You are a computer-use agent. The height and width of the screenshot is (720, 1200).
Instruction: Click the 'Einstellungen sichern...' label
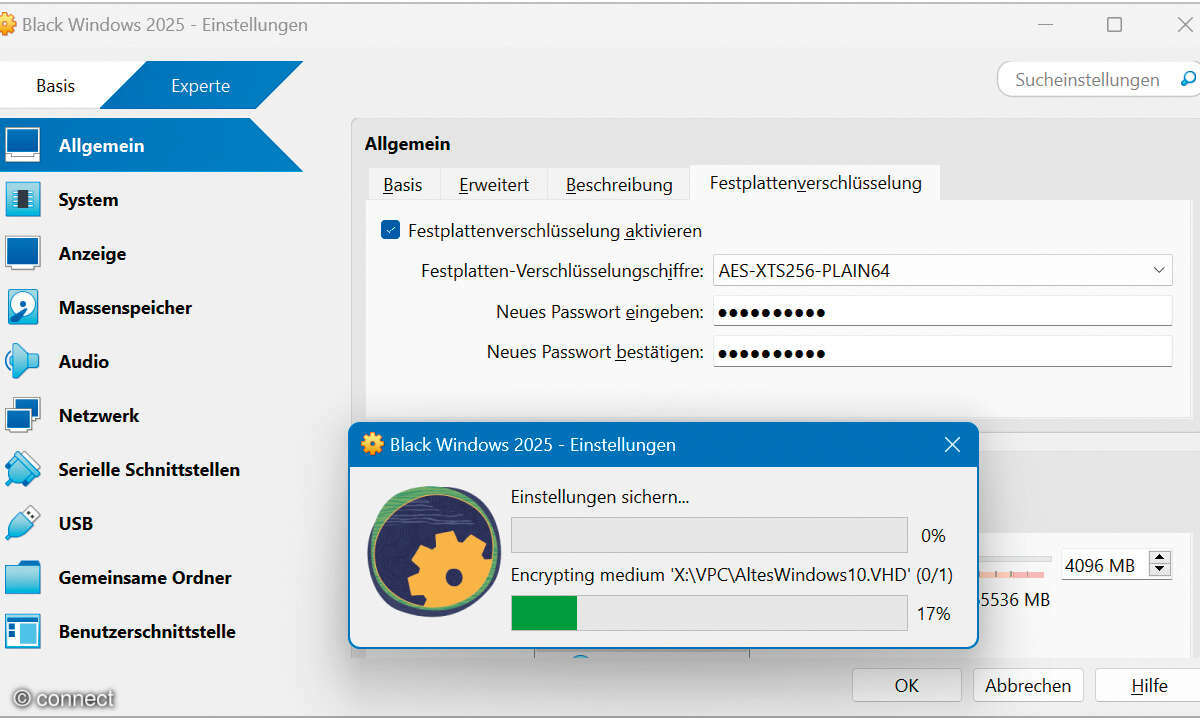click(x=600, y=496)
